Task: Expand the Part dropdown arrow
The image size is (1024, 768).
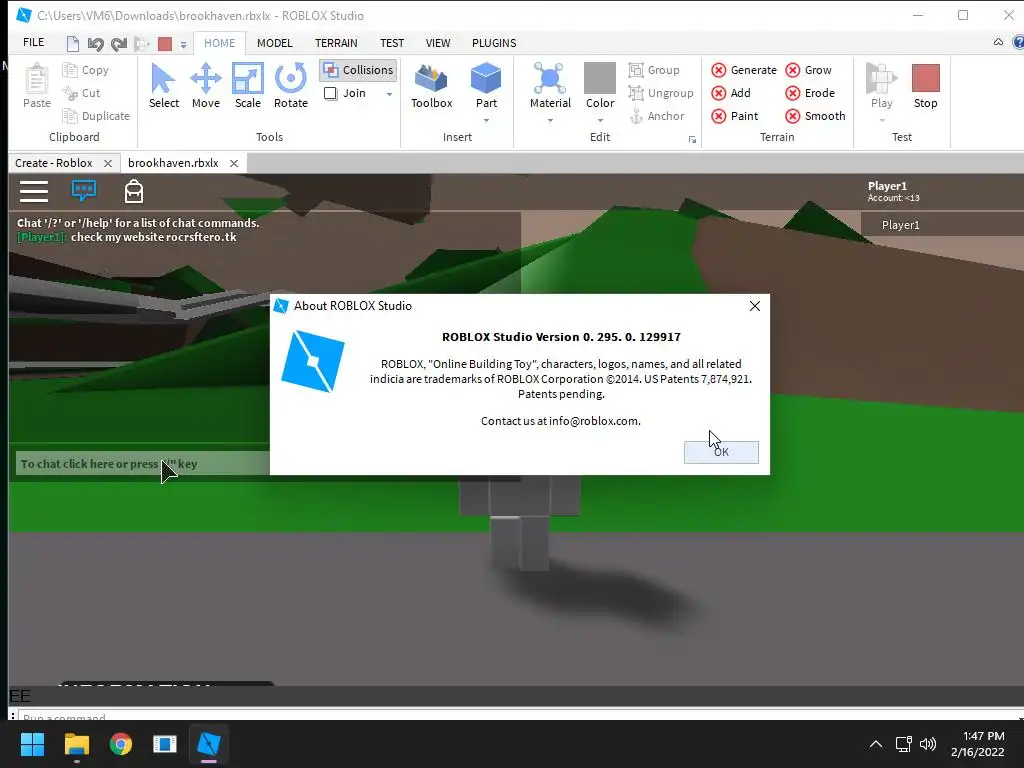Action: point(487,120)
